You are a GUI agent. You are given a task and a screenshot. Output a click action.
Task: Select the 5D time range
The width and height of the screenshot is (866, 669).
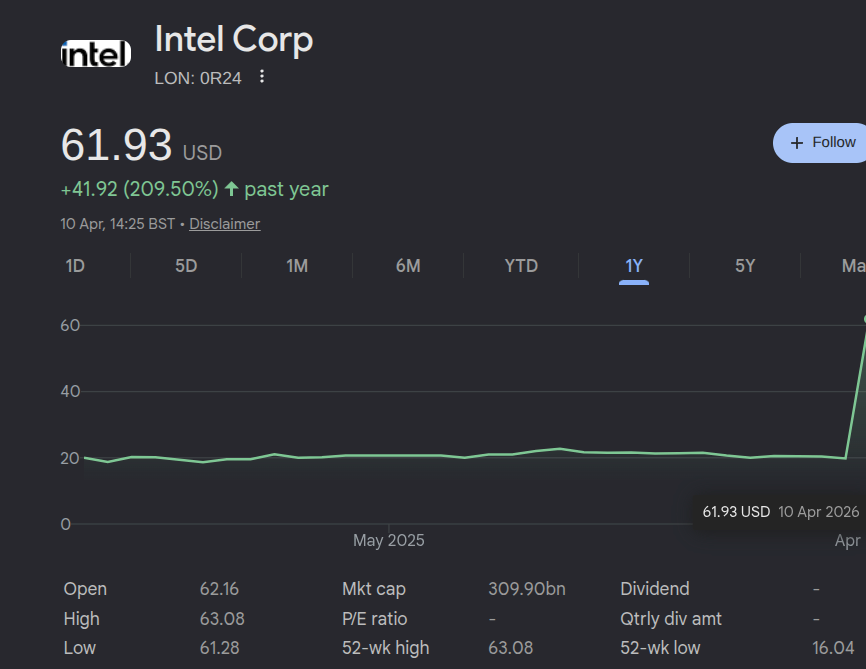tap(184, 265)
